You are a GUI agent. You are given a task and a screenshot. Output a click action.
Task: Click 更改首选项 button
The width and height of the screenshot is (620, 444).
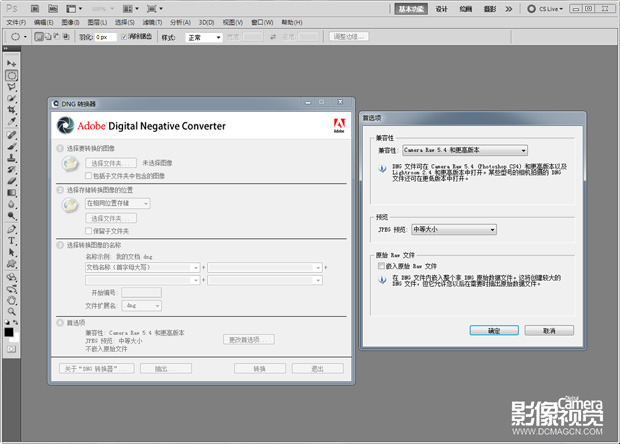pyautogui.click(x=249, y=340)
